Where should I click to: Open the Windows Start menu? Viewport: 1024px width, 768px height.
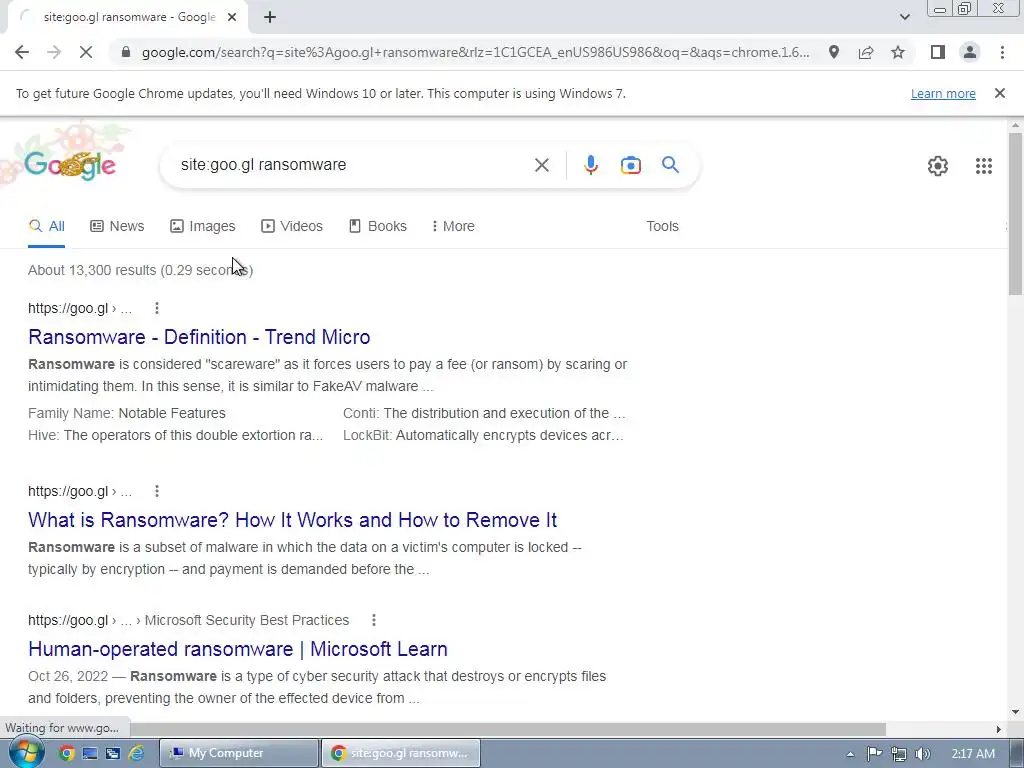(x=25, y=753)
